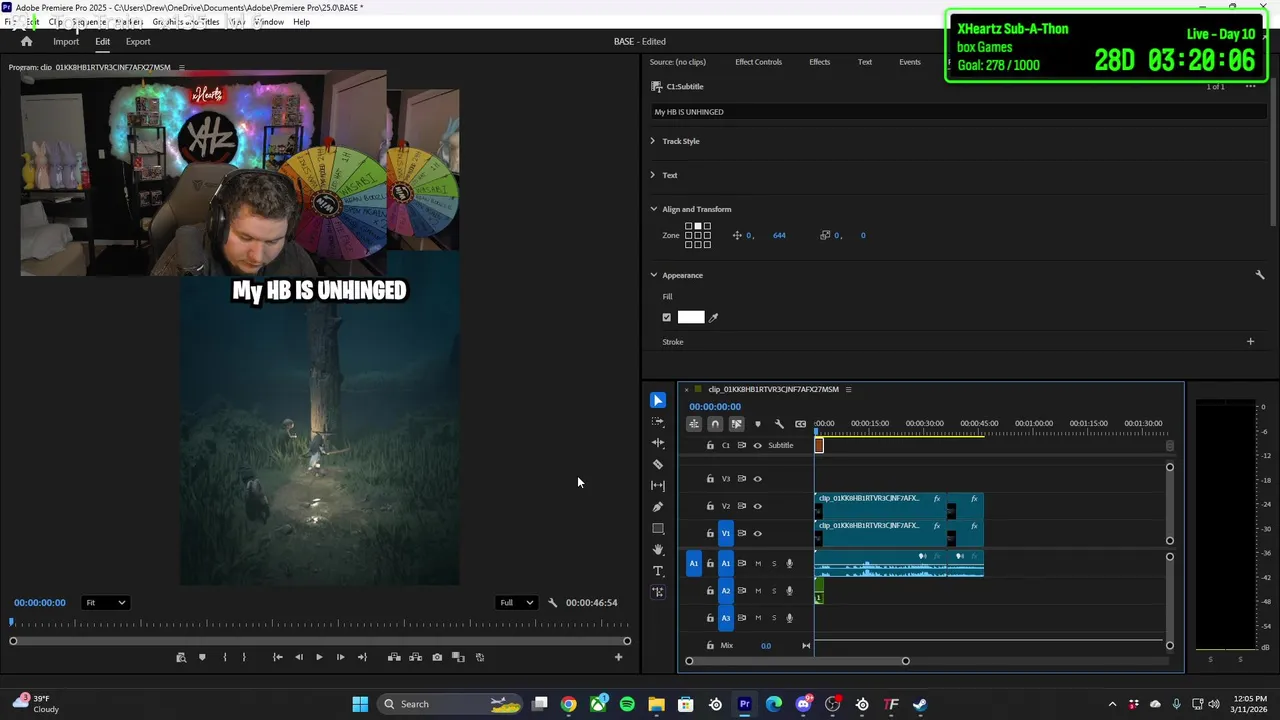Screen dimensions: 1280x720
Task: Expand the Track Style section
Action: (653, 141)
